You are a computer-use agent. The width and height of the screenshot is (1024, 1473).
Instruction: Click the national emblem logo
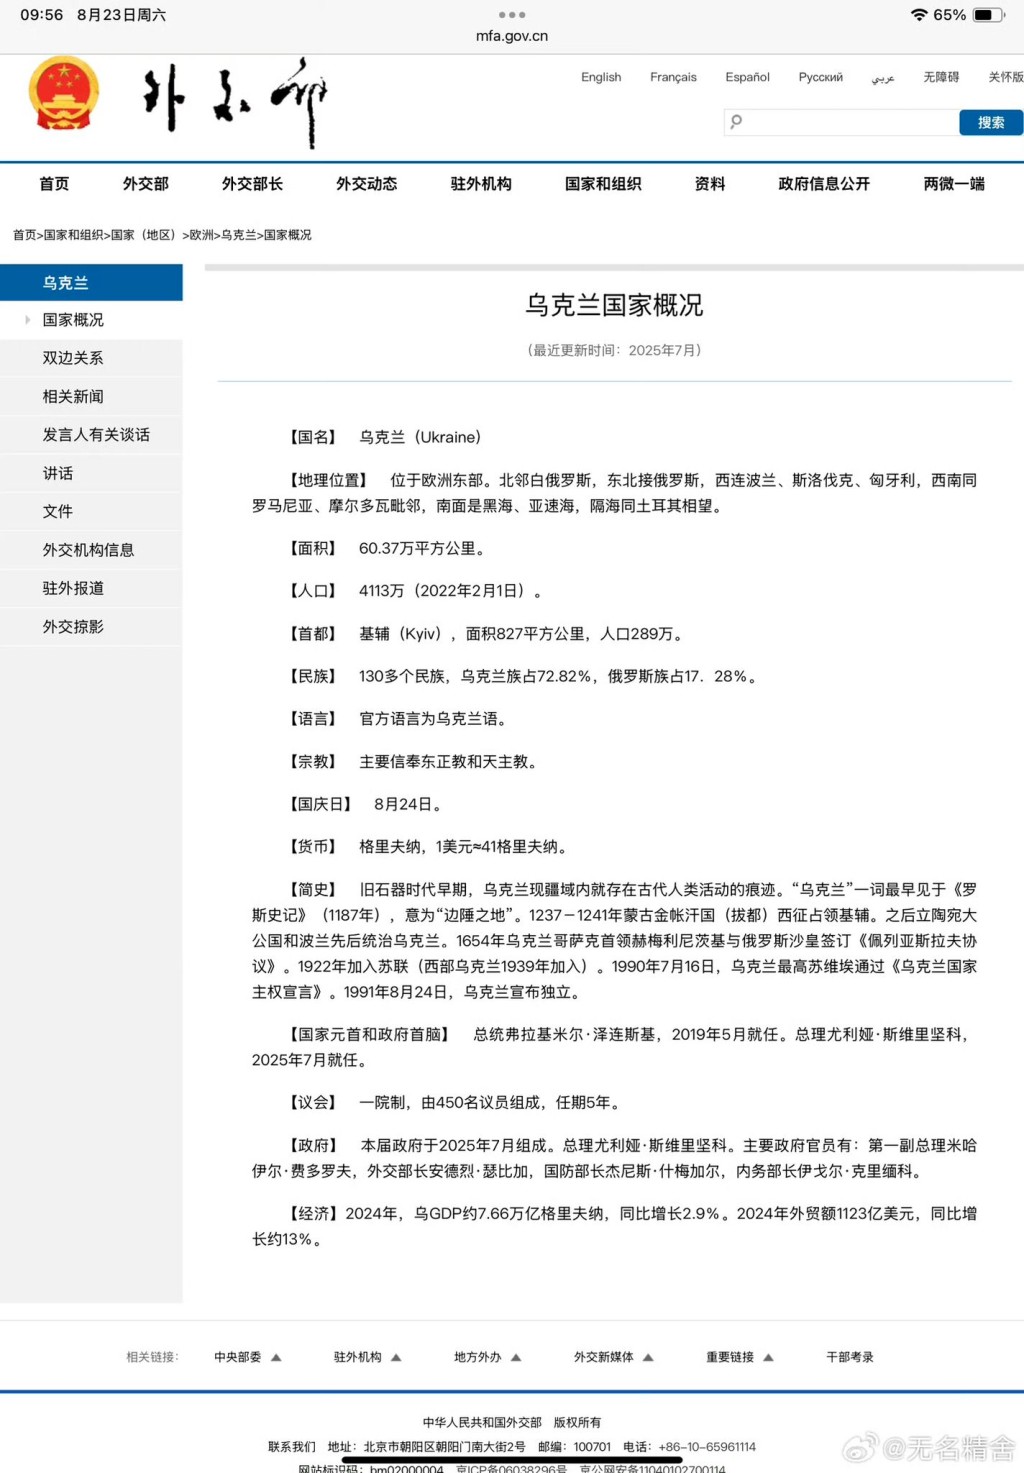64,94
